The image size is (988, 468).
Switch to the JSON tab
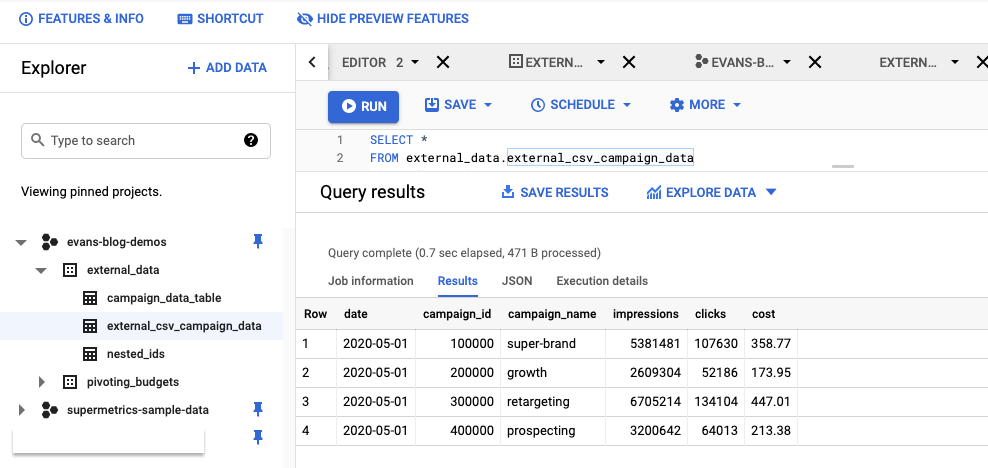click(x=517, y=281)
